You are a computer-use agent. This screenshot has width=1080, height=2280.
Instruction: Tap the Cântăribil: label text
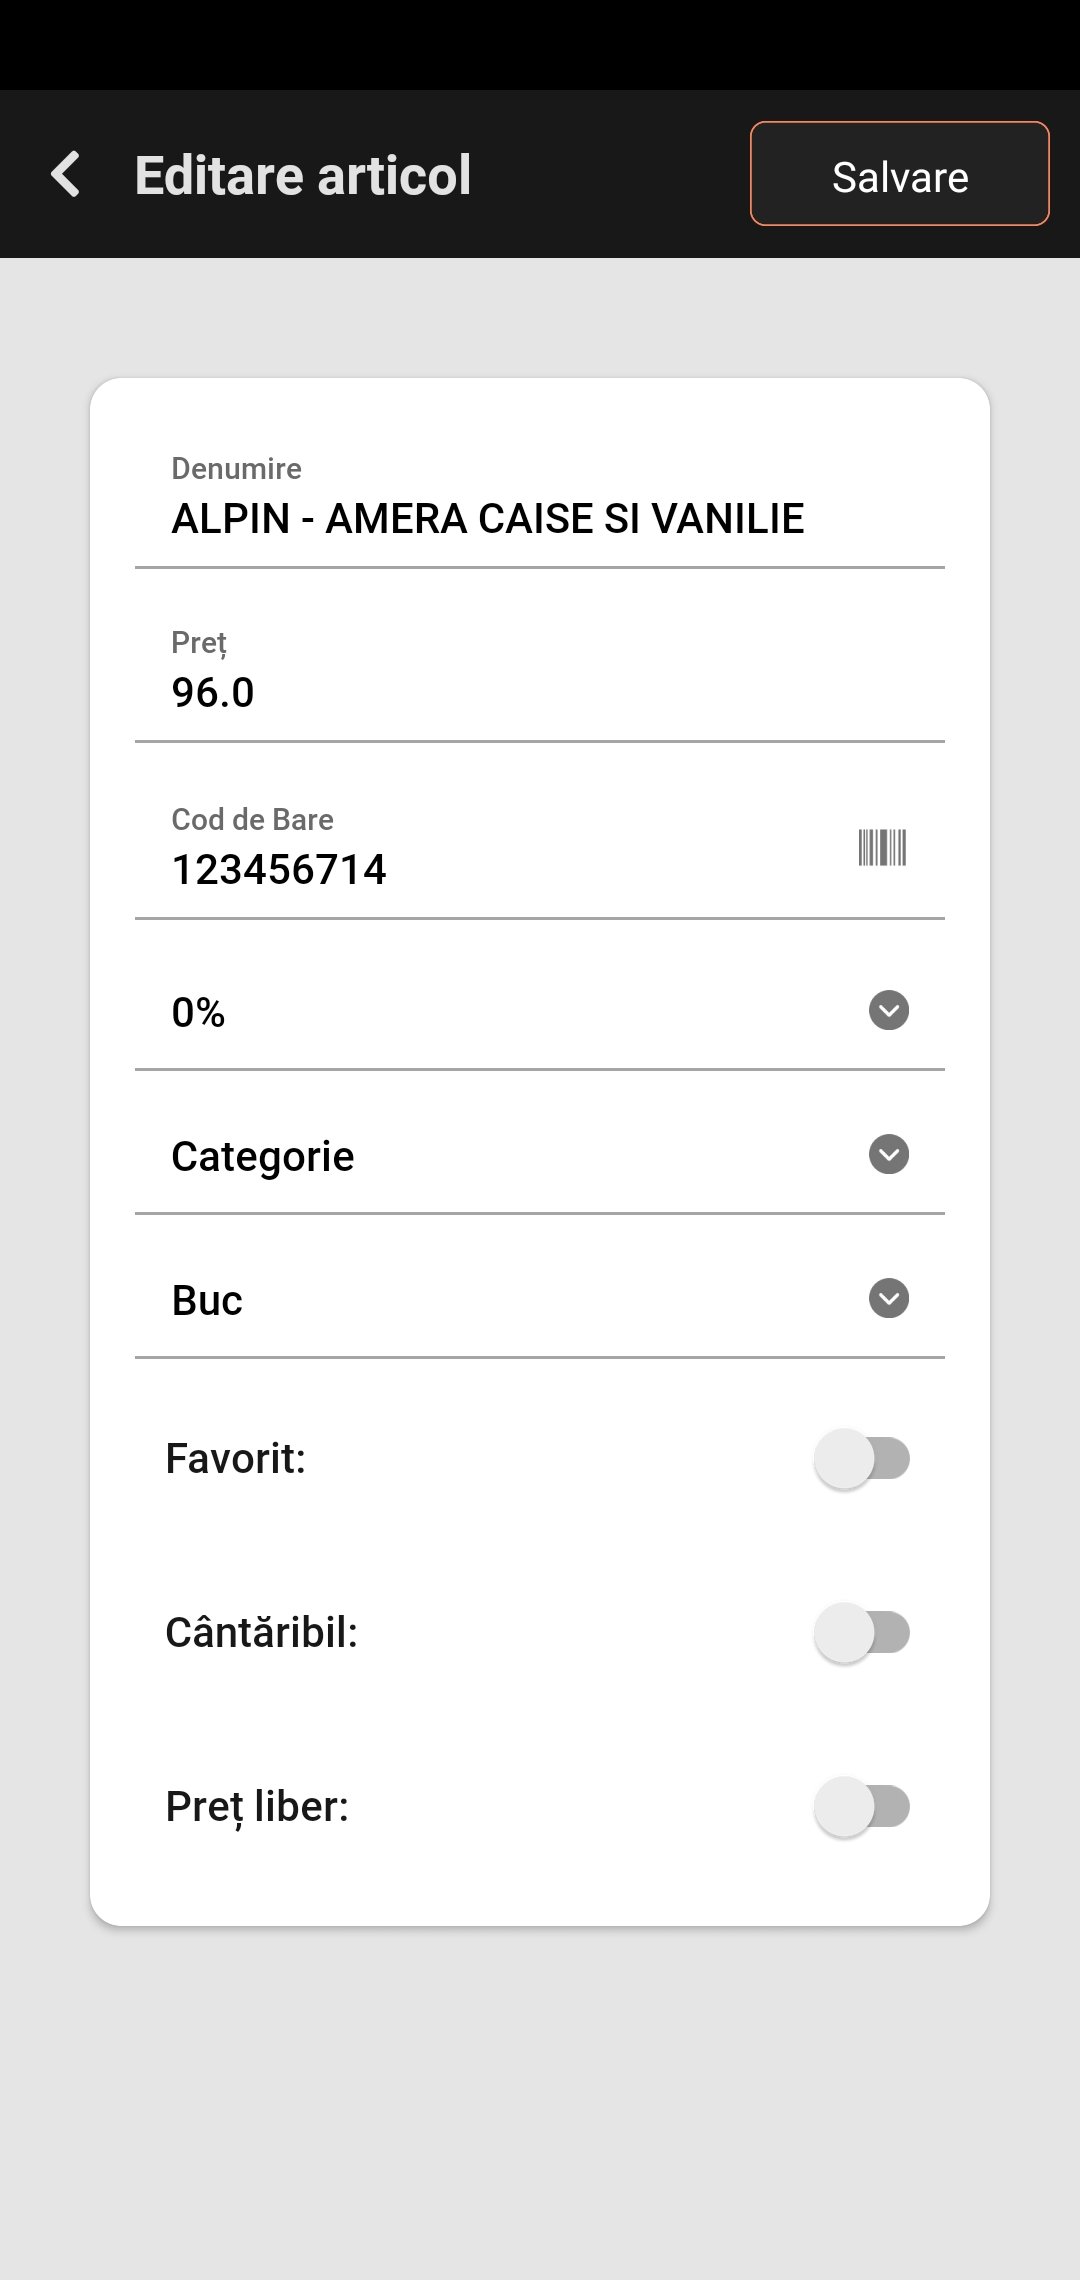click(262, 1633)
